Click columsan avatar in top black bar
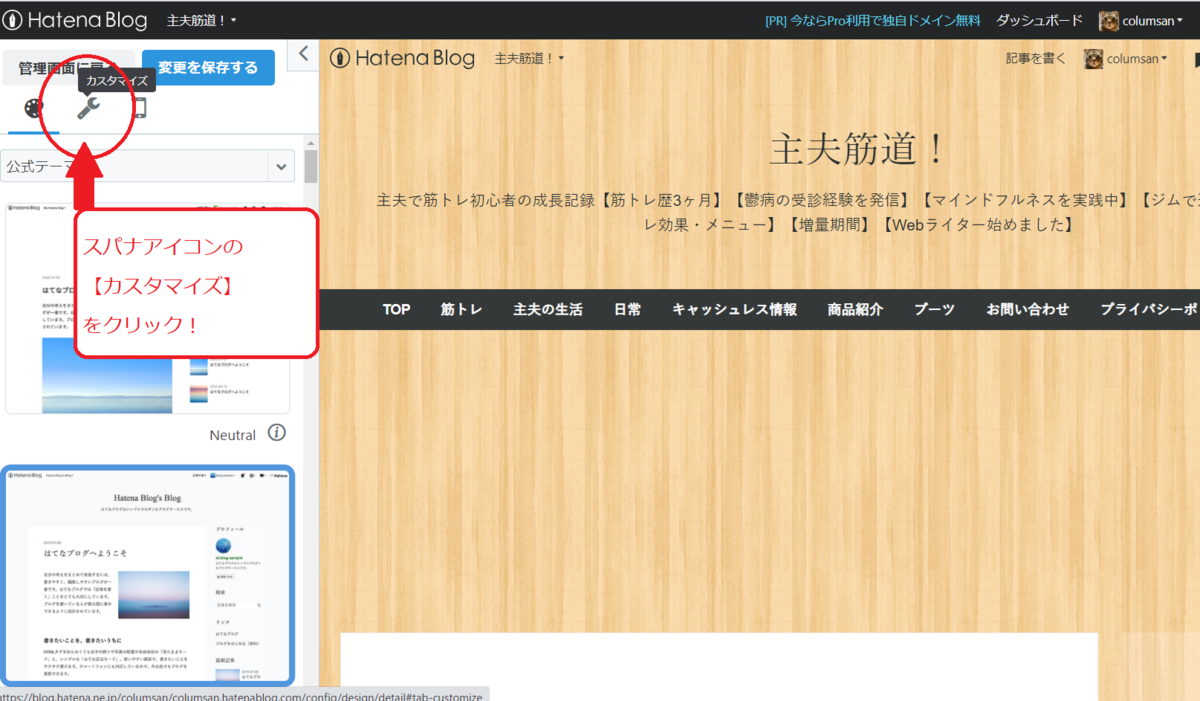This screenshot has height=701, width=1200. point(1108,20)
